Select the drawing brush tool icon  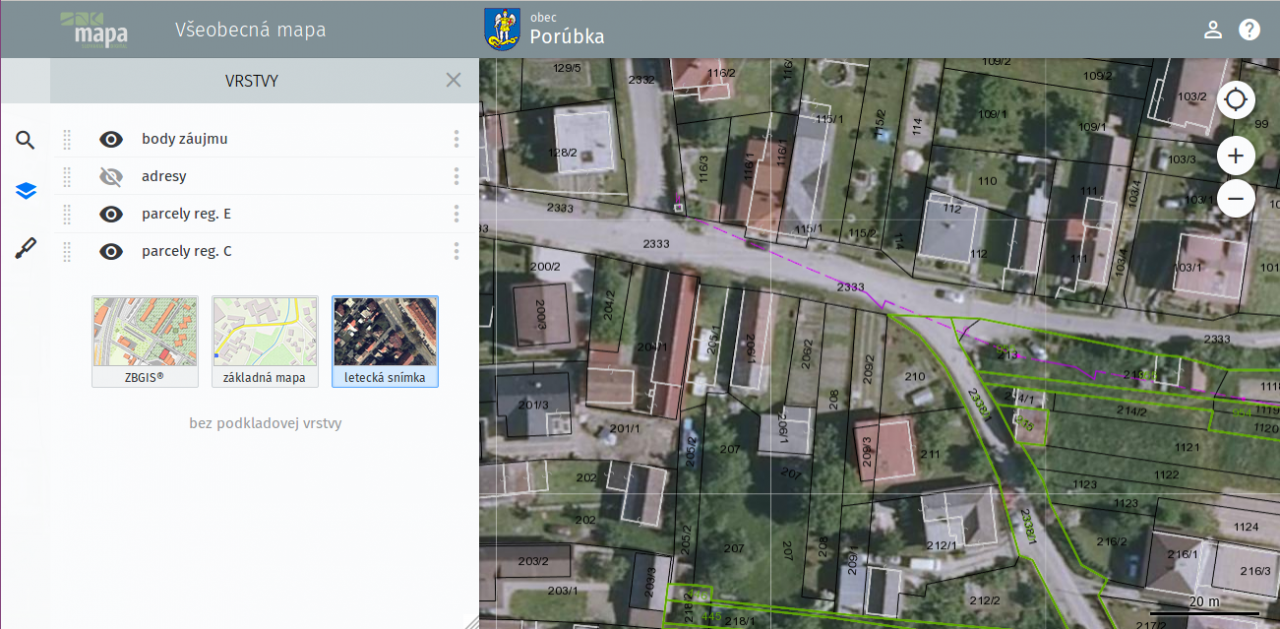(25, 249)
